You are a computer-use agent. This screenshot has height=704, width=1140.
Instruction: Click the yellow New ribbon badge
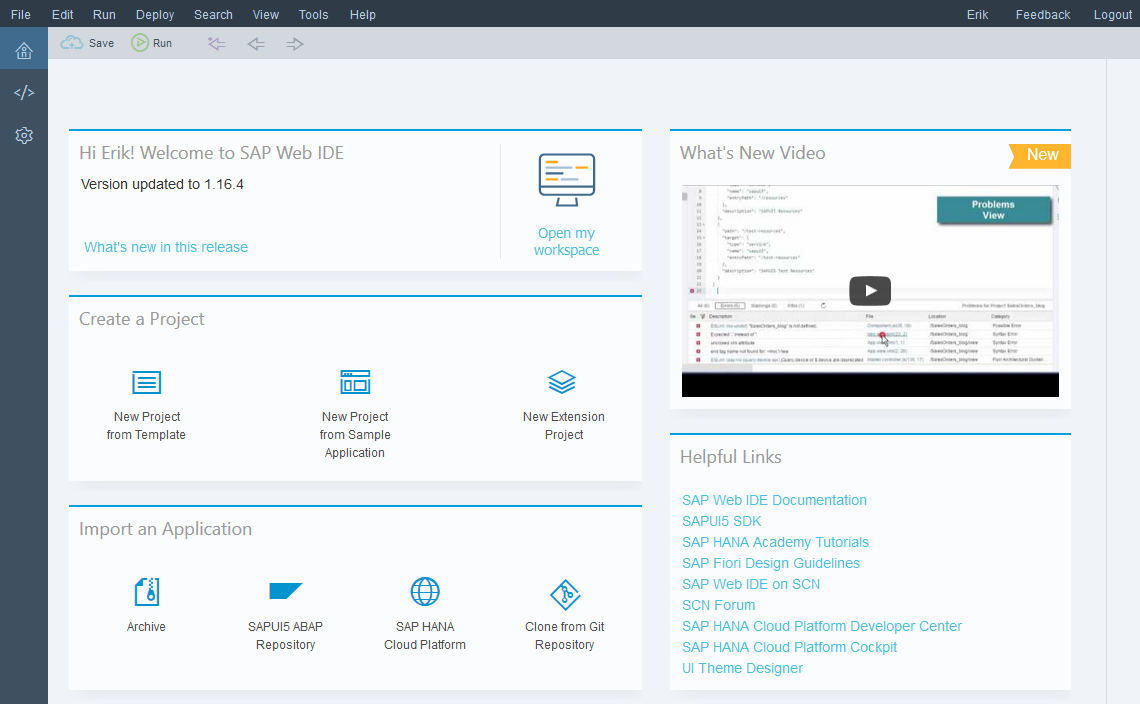tap(1040, 155)
